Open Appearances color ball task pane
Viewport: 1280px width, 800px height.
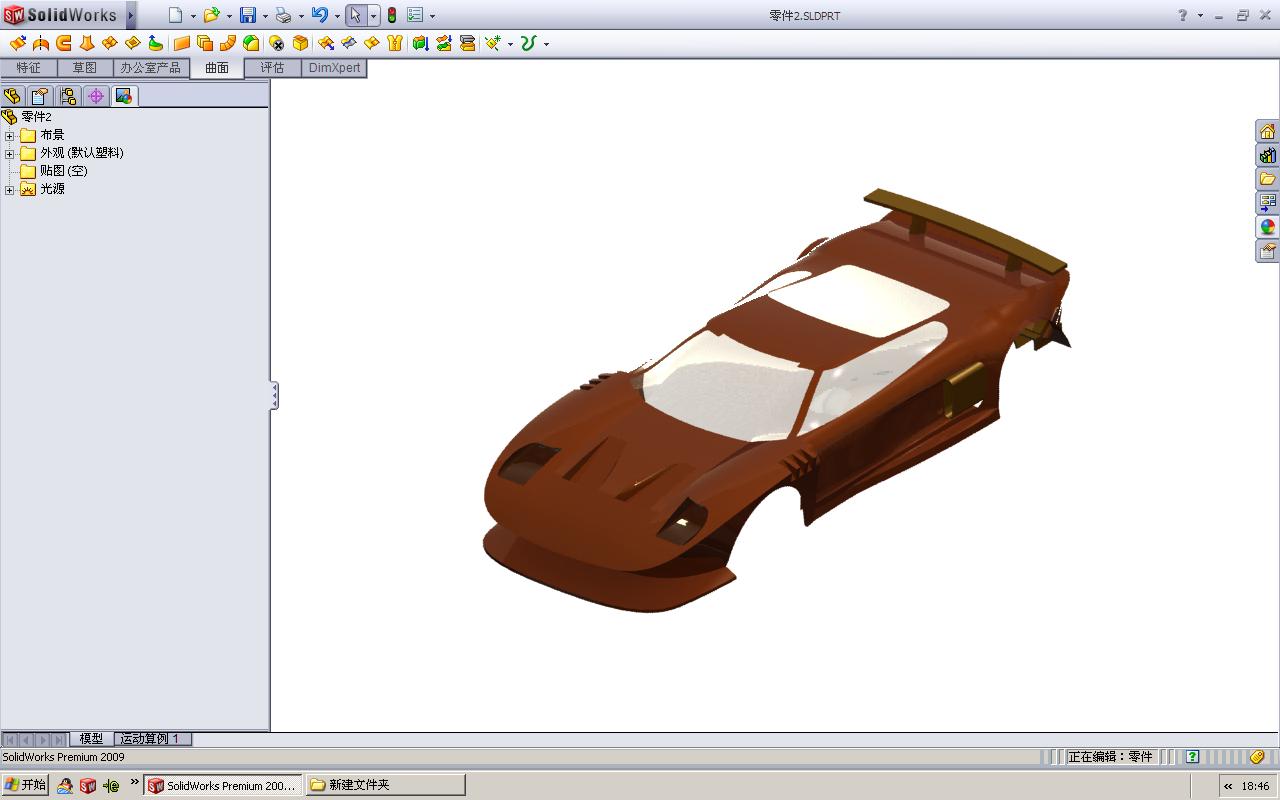1268,227
